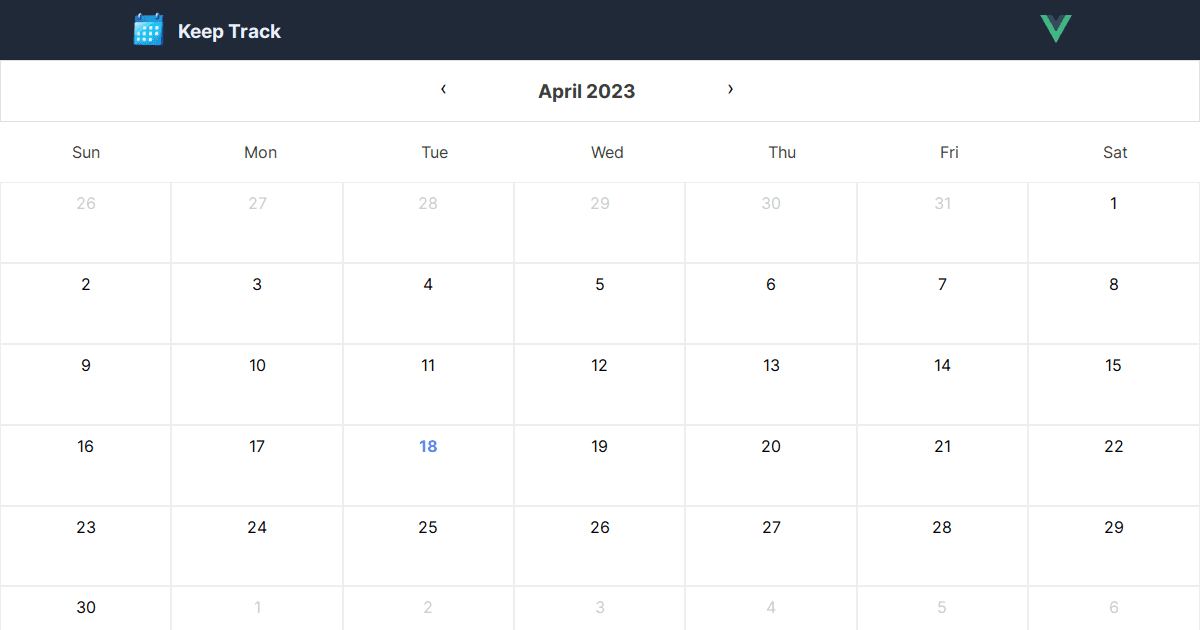Select April 12 day cell
The image size is (1200, 630).
(600, 385)
